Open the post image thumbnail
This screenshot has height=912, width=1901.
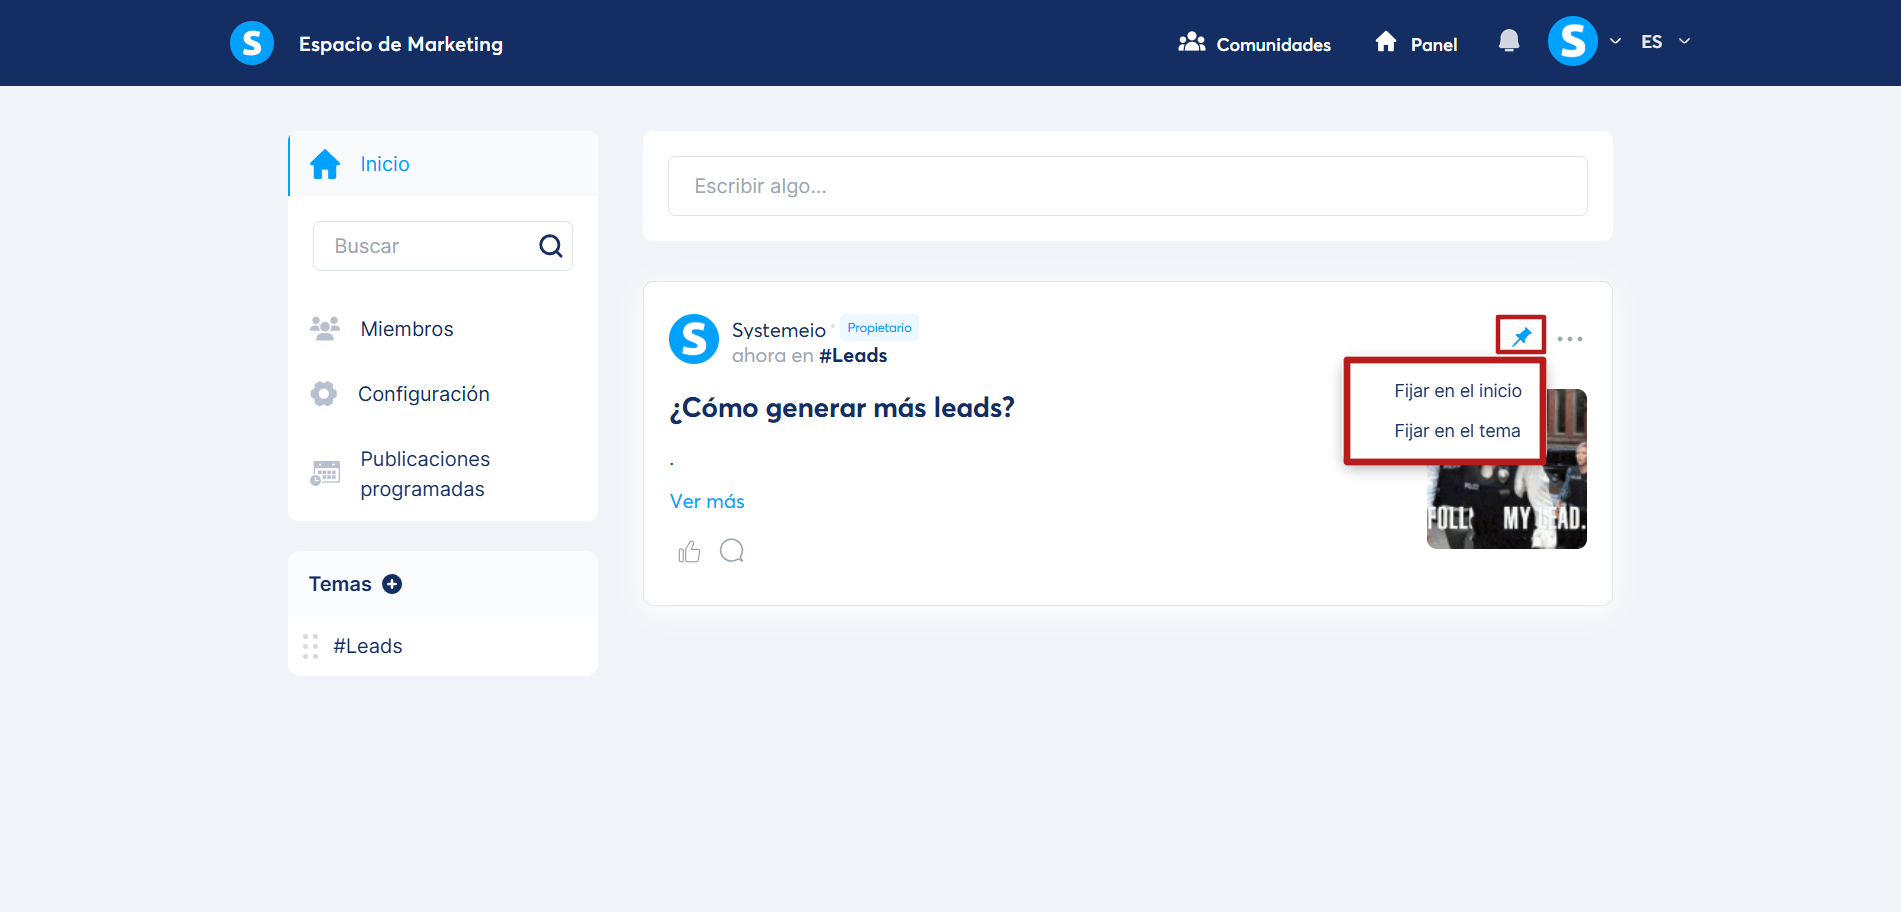pos(1506,469)
